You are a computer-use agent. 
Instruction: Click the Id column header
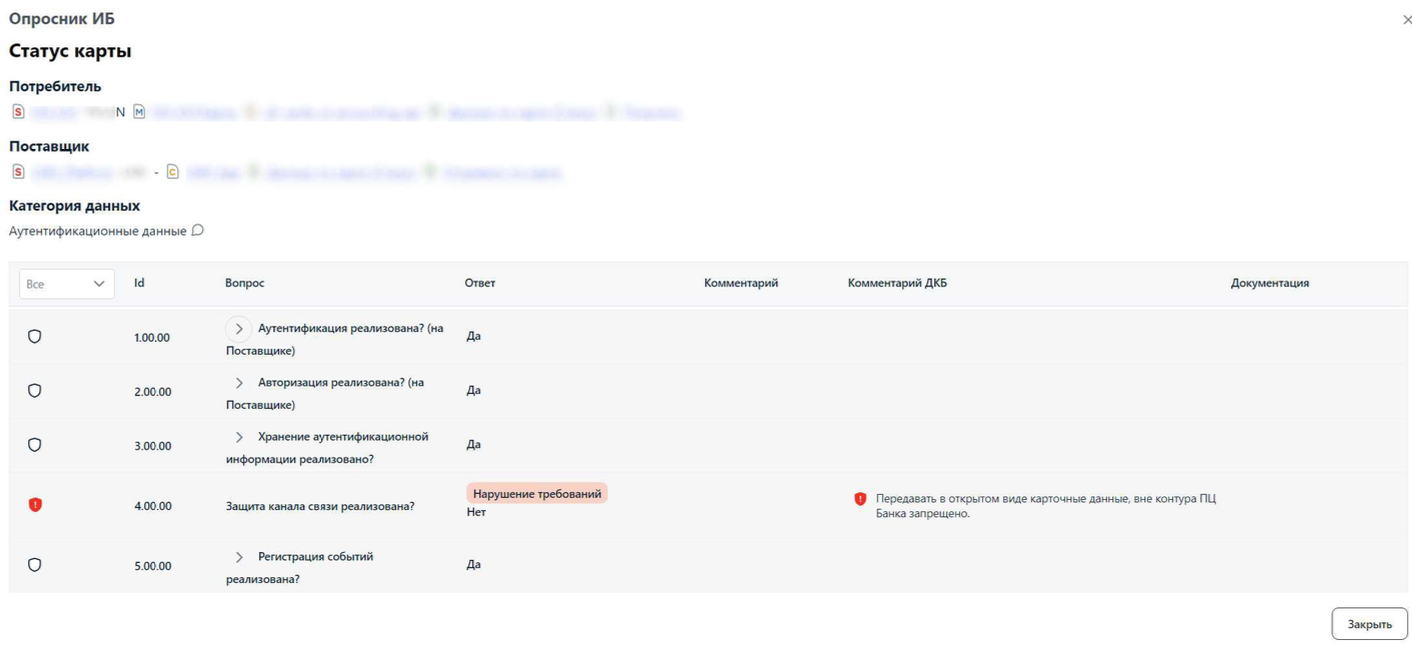139,283
